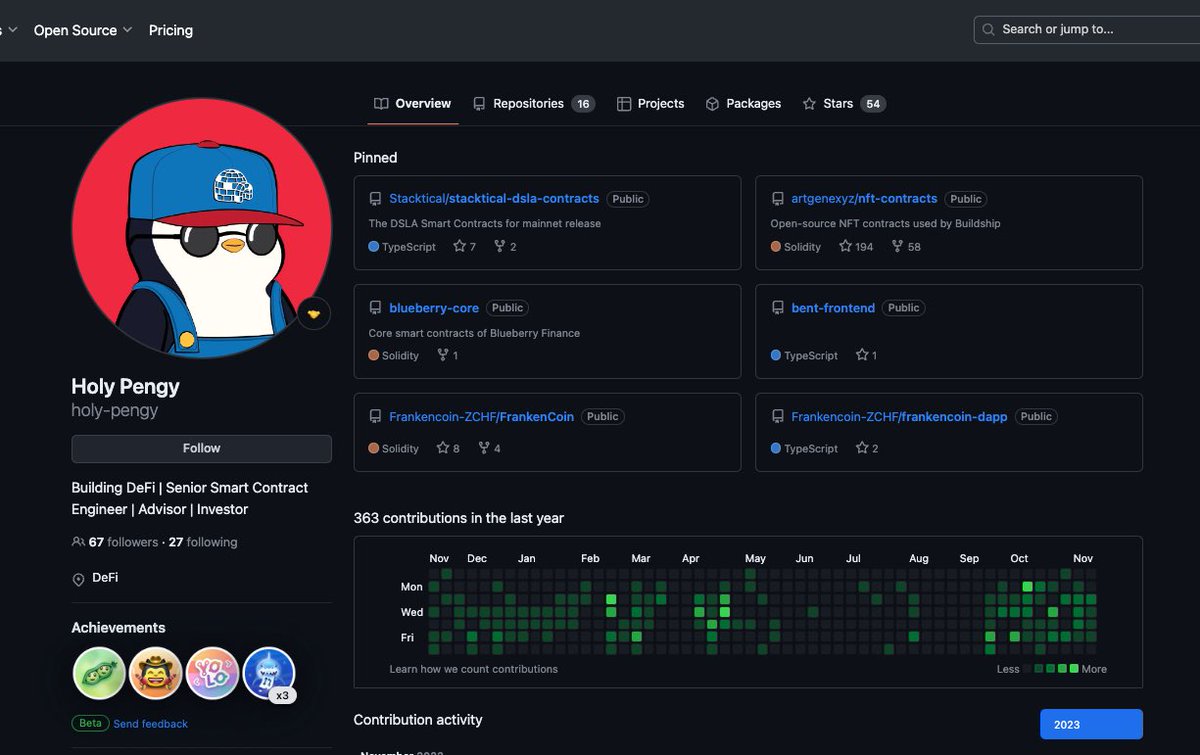View 2 stars on frankencoin-dapp
The height and width of the screenshot is (755, 1200).
click(x=867, y=448)
